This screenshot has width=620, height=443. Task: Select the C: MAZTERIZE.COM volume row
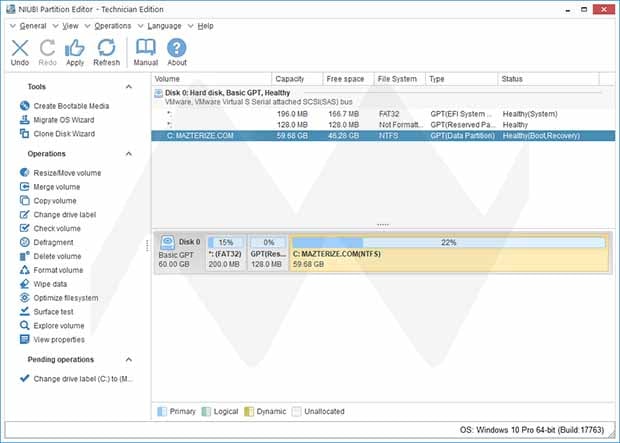coord(383,136)
